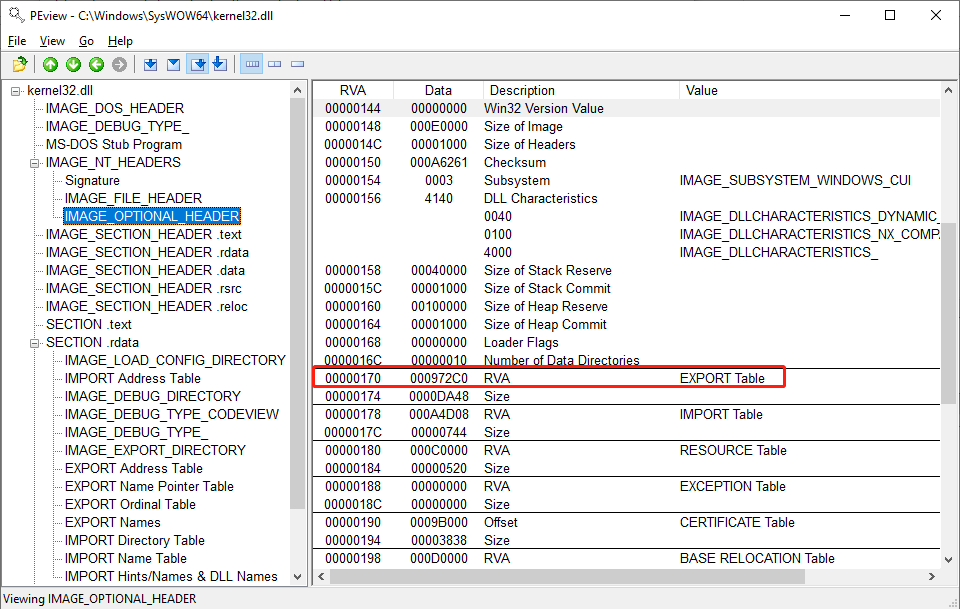Click the green Up arrow icon
This screenshot has width=960, height=609.
[50, 65]
